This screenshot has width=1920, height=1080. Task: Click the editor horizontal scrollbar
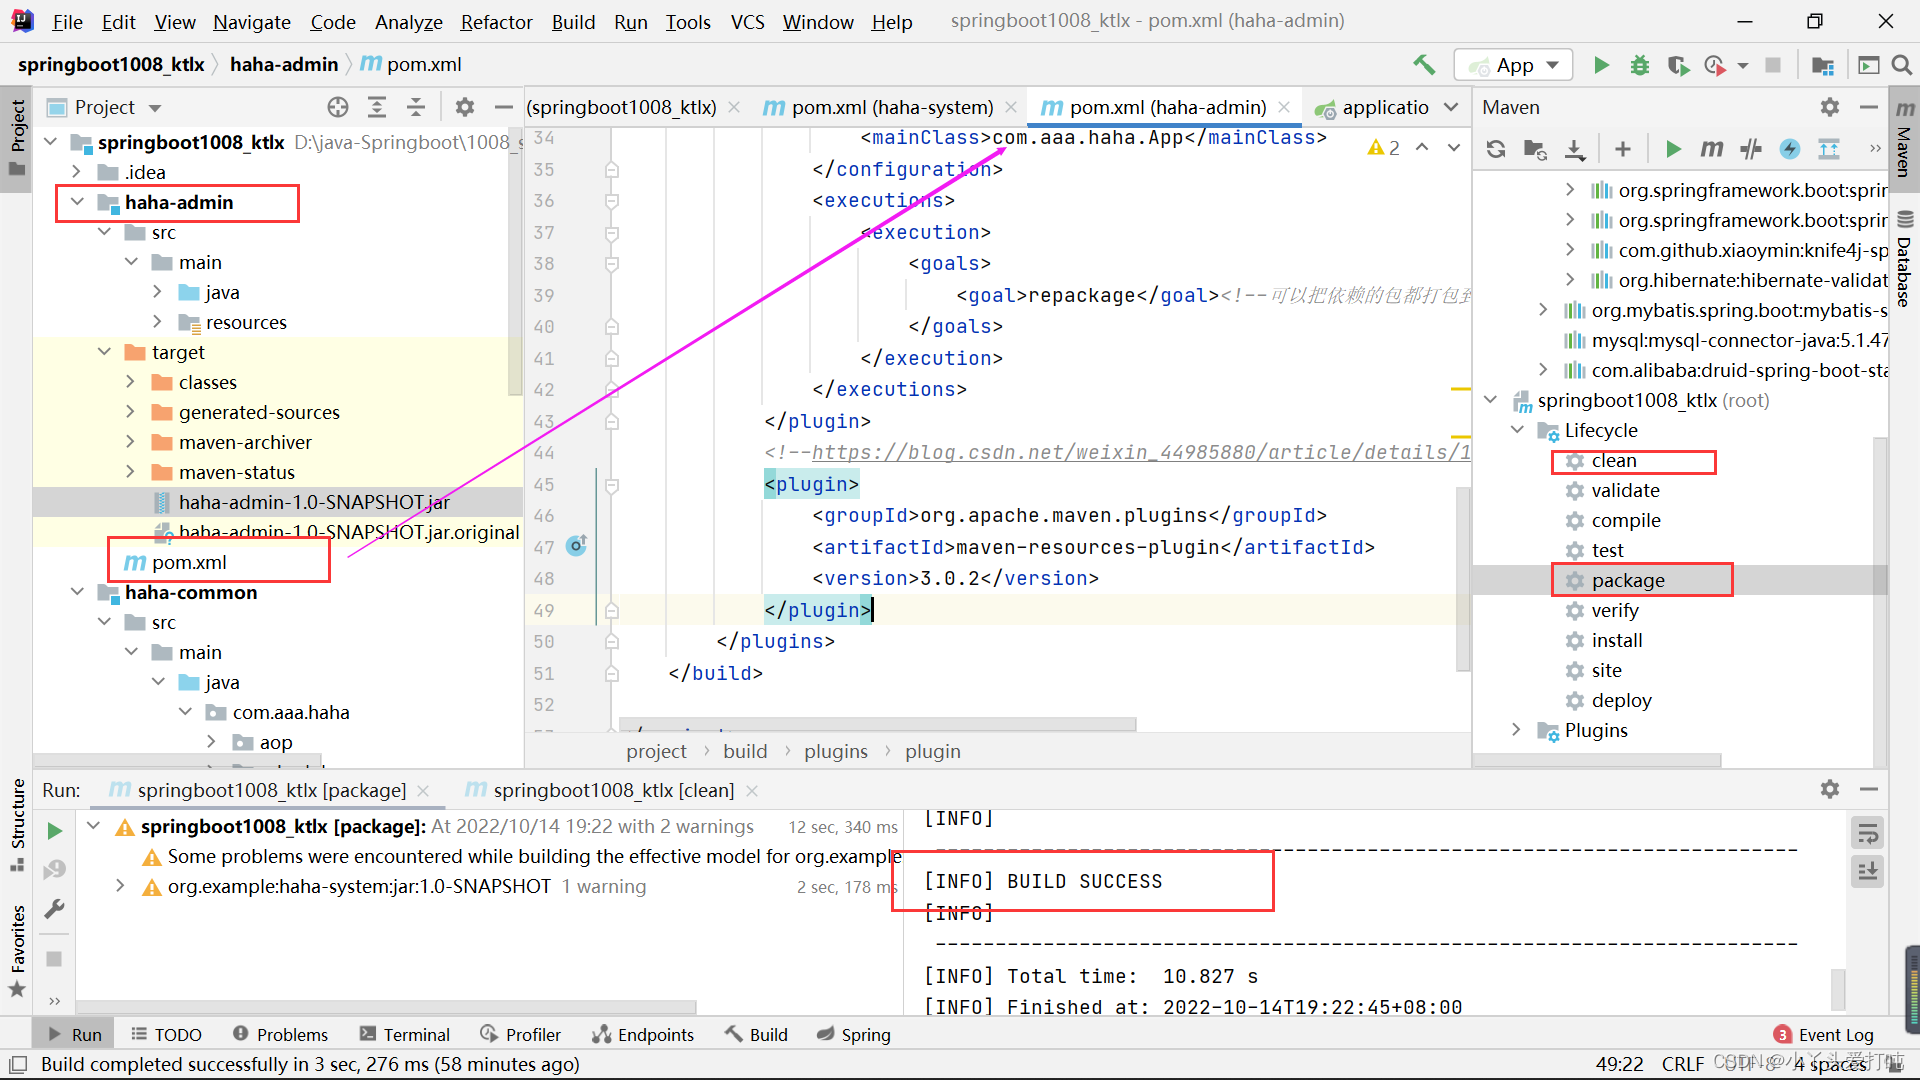[x=877, y=723]
